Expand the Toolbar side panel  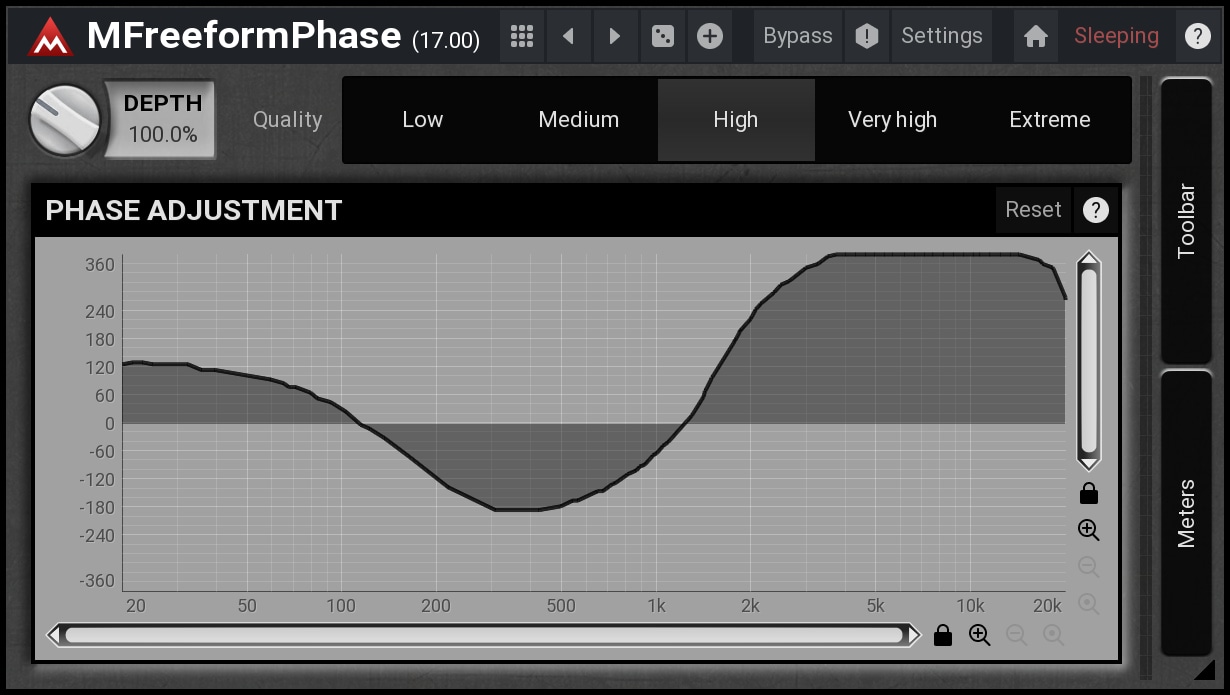1186,220
